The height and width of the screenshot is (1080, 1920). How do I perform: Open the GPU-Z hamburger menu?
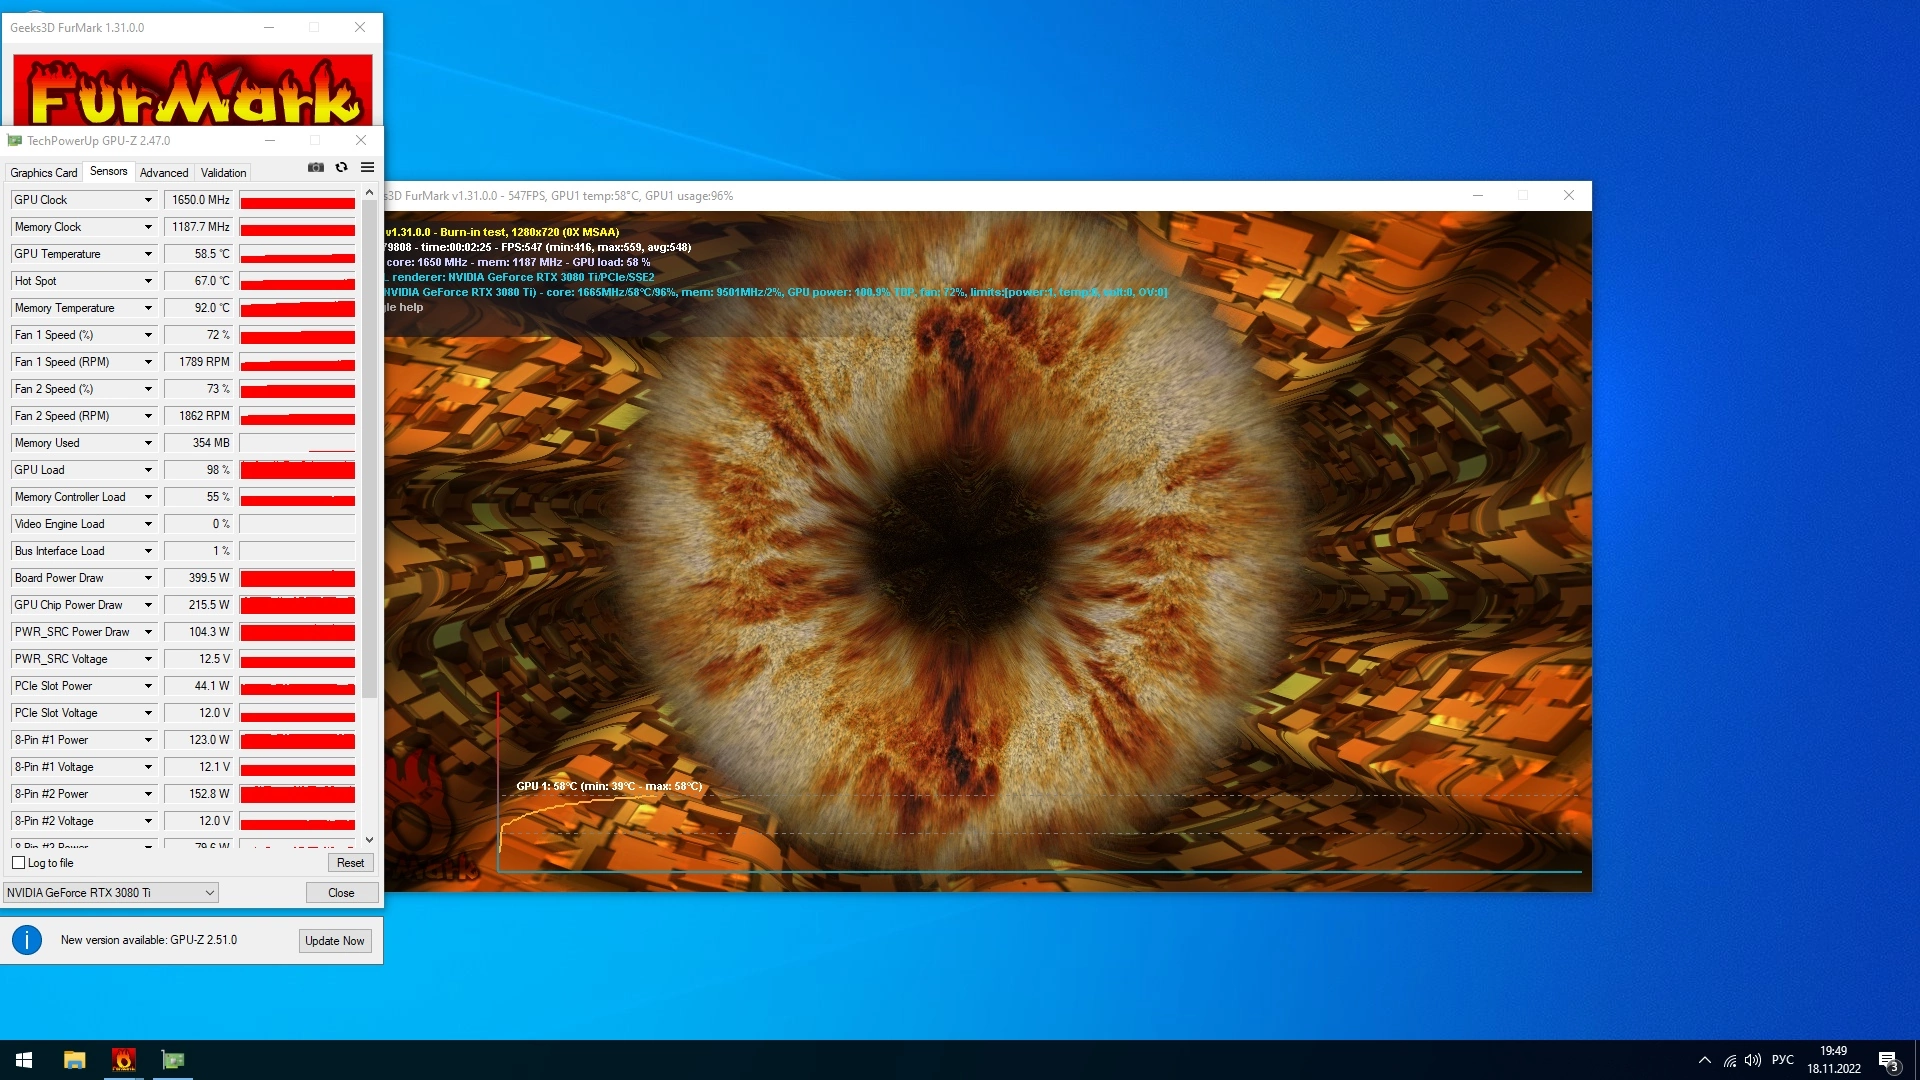pyautogui.click(x=367, y=167)
